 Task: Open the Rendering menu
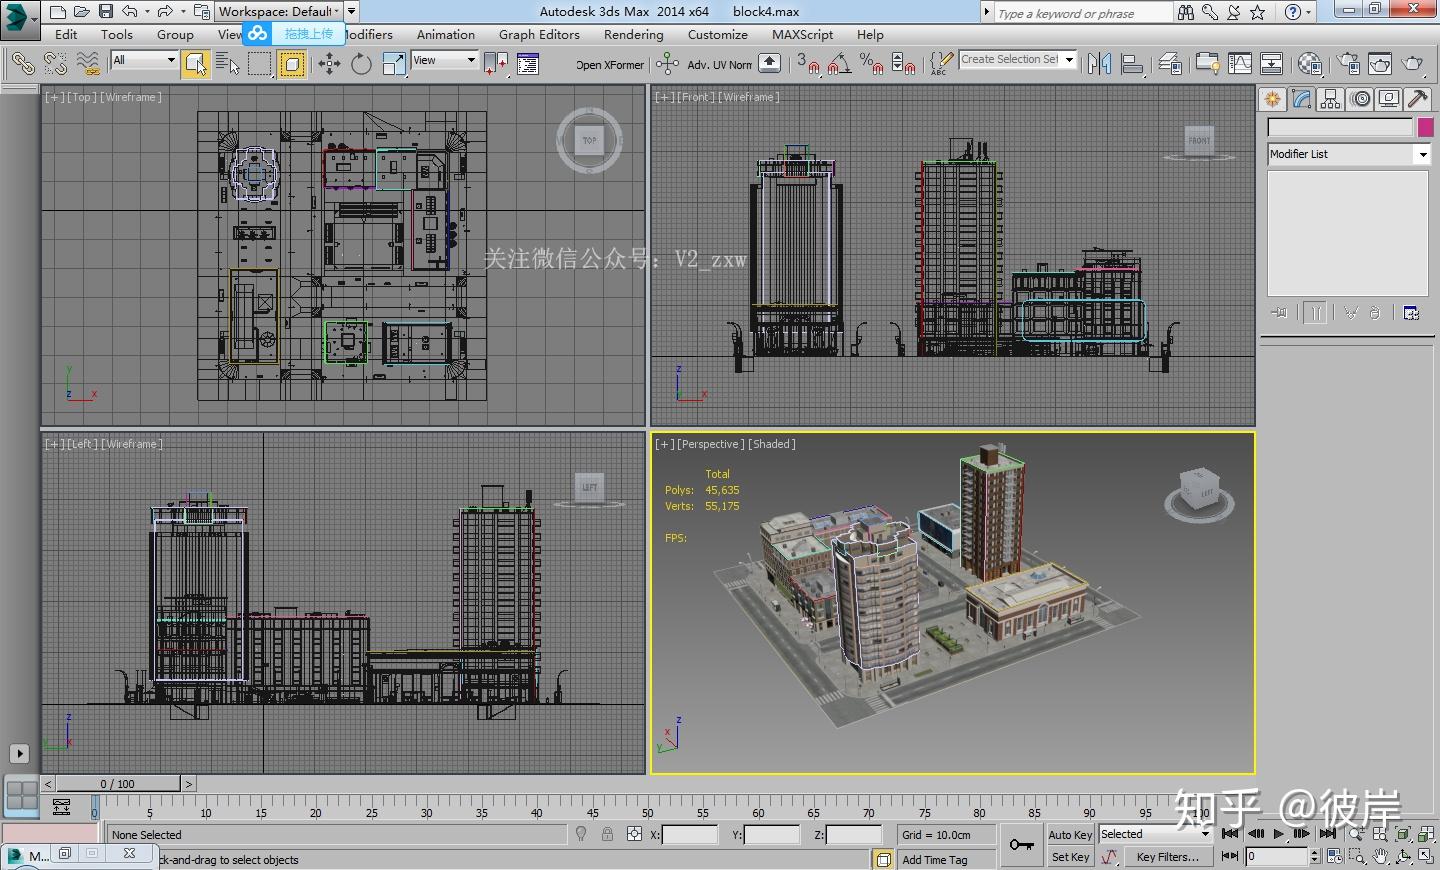[x=633, y=34]
